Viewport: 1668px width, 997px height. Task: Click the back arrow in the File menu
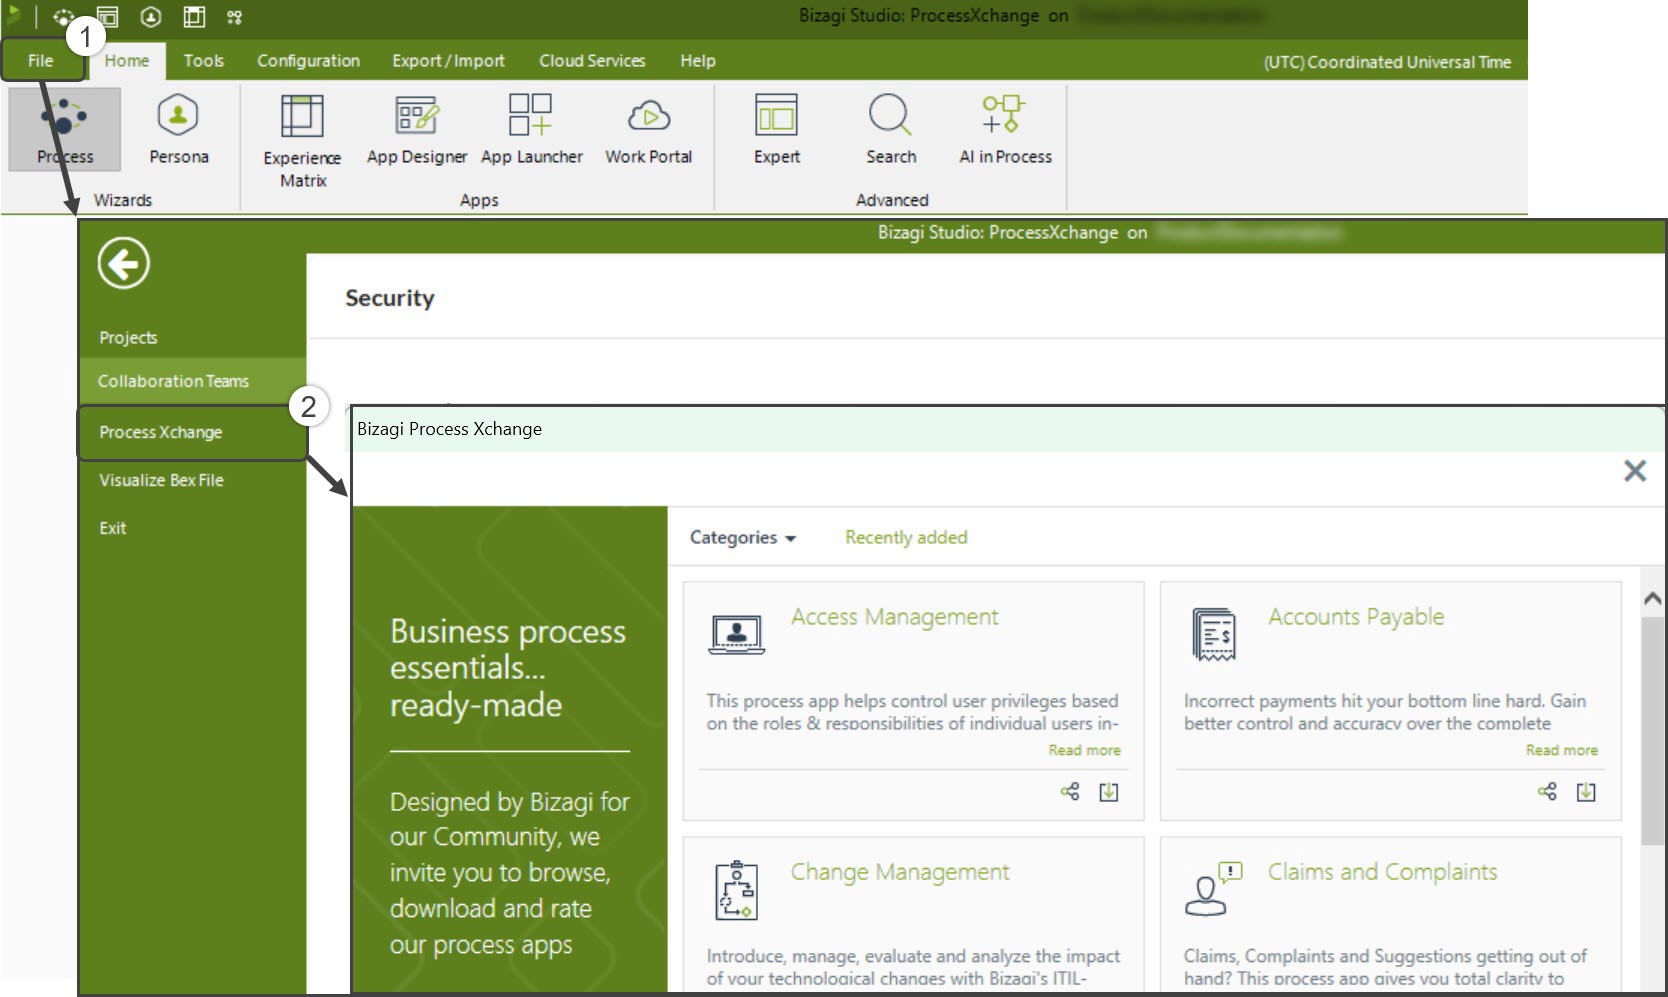point(124,264)
